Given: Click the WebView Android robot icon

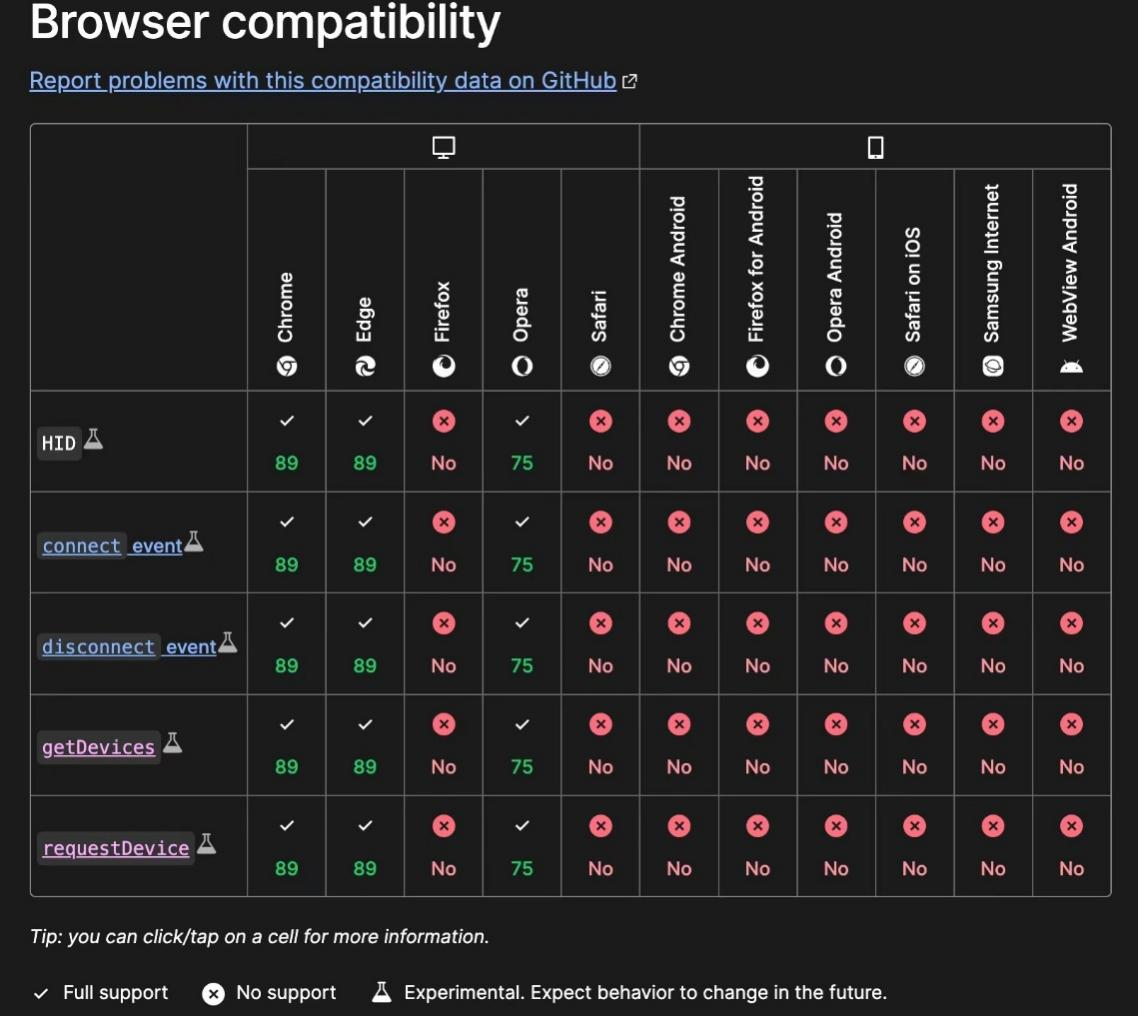Looking at the screenshot, I should (1071, 367).
